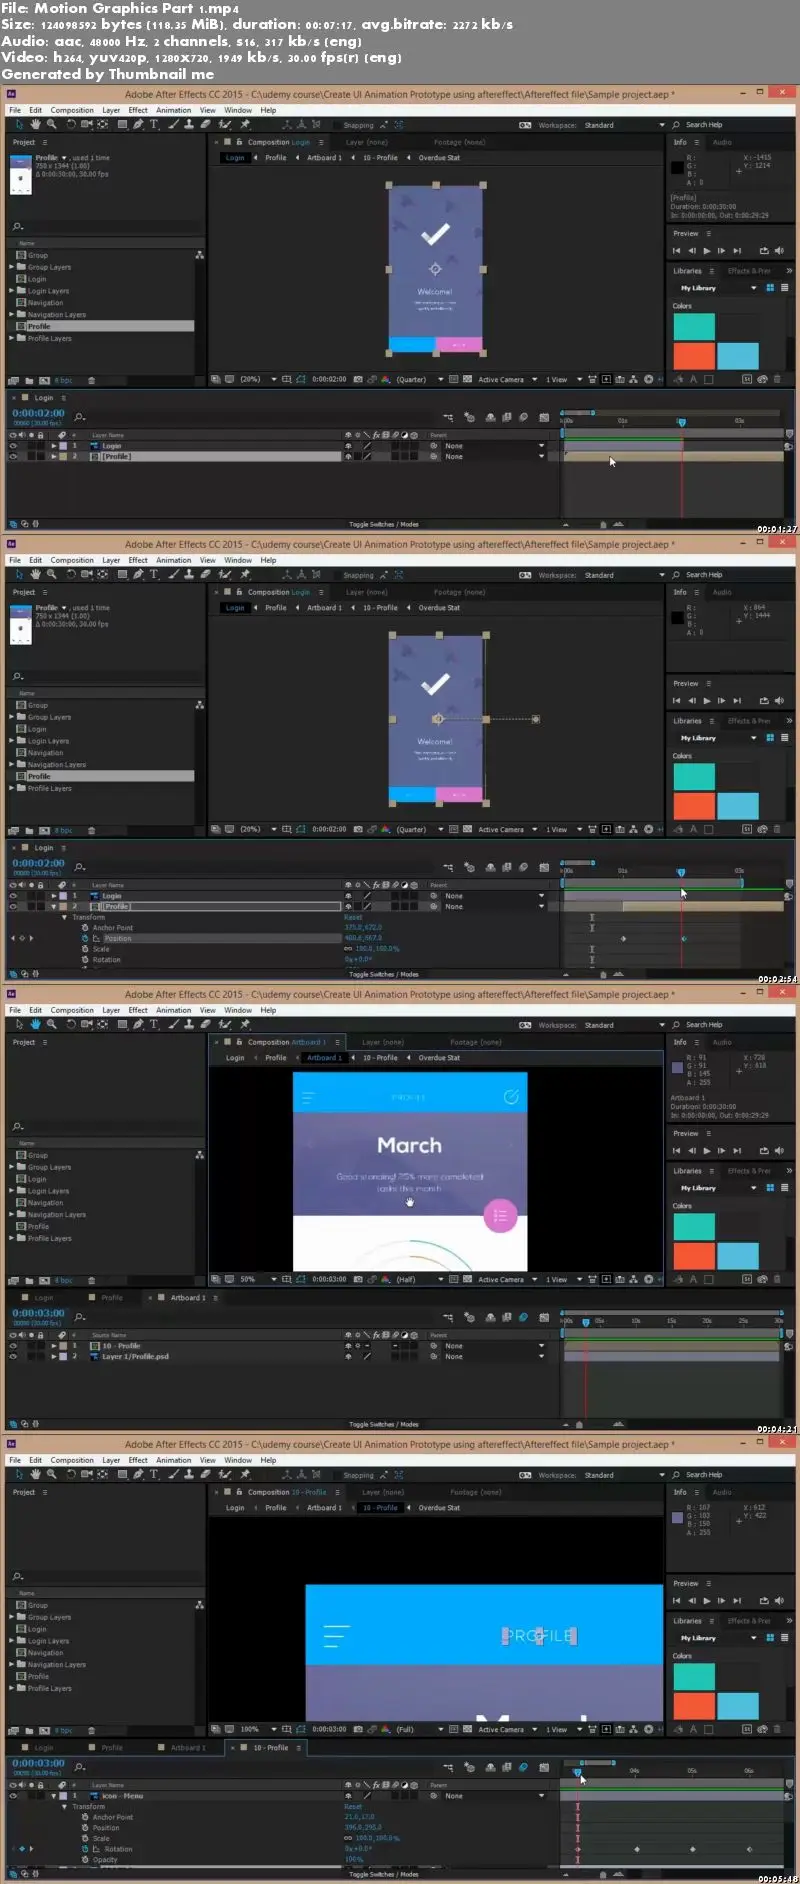Image resolution: width=800 pixels, height=1884 pixels.
Task: Hide the 10 - Profile layer in frame 00:04:21
Action: click(13, 1346)
